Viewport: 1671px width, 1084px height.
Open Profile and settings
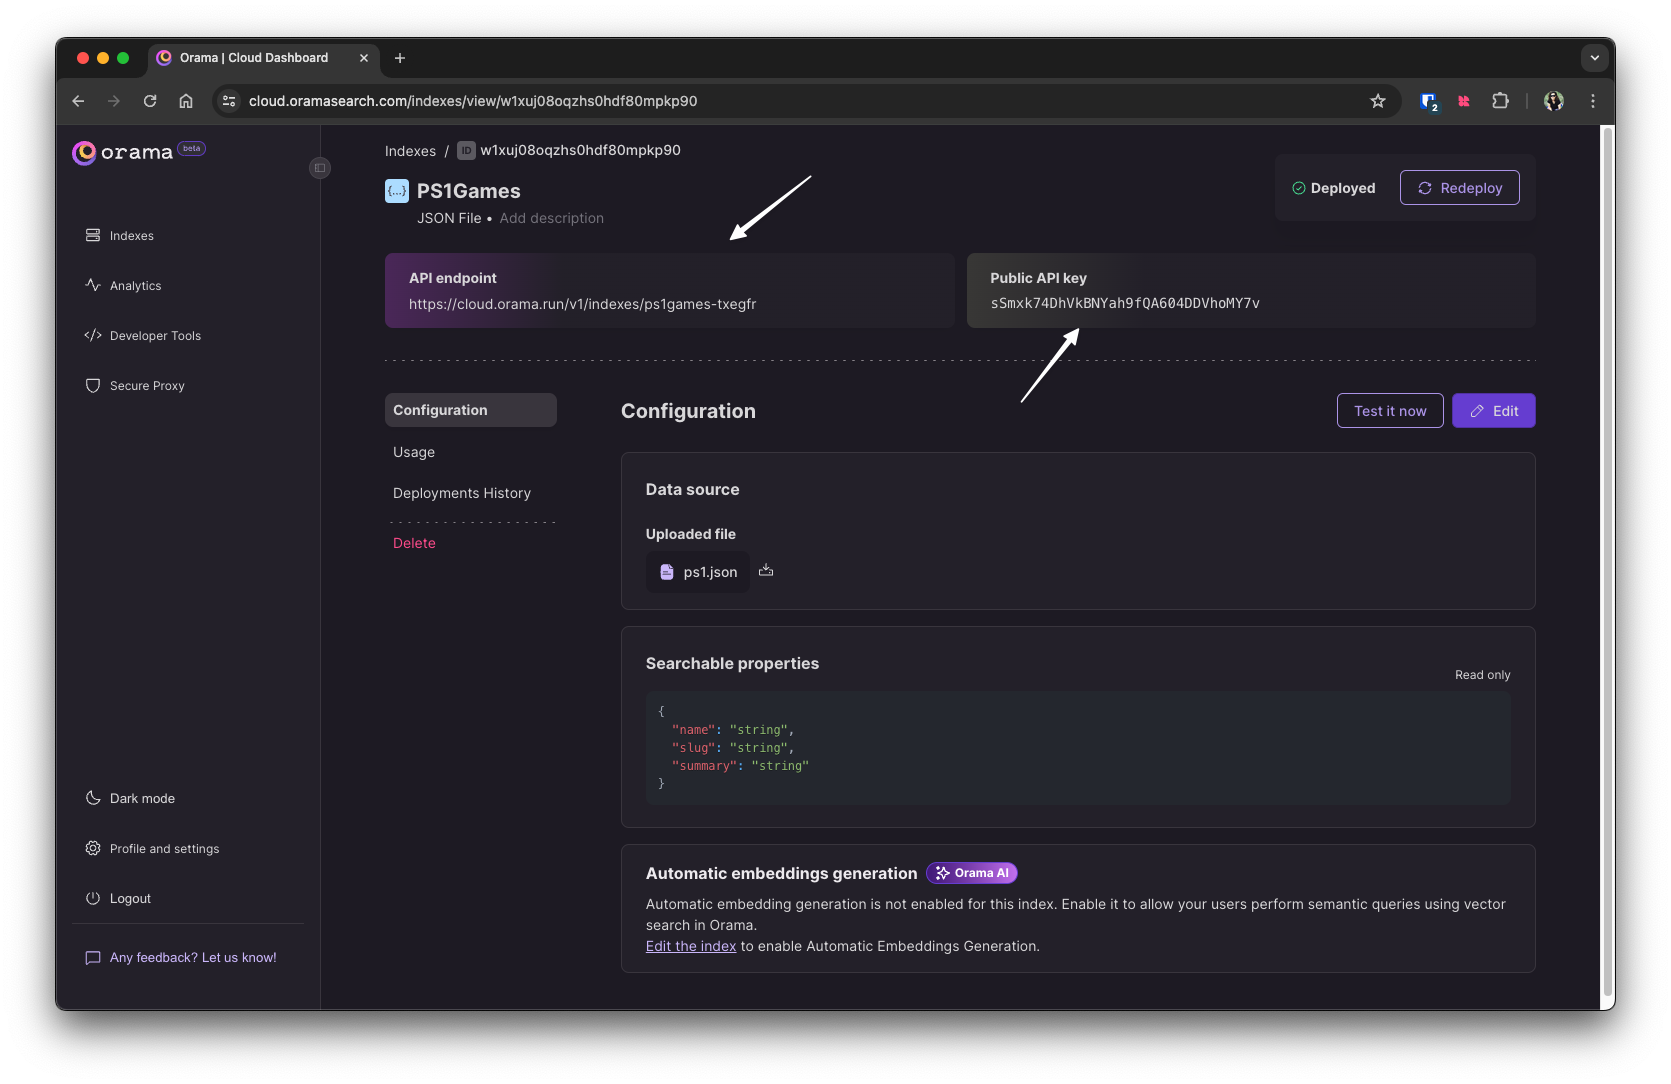click(152, 848)
